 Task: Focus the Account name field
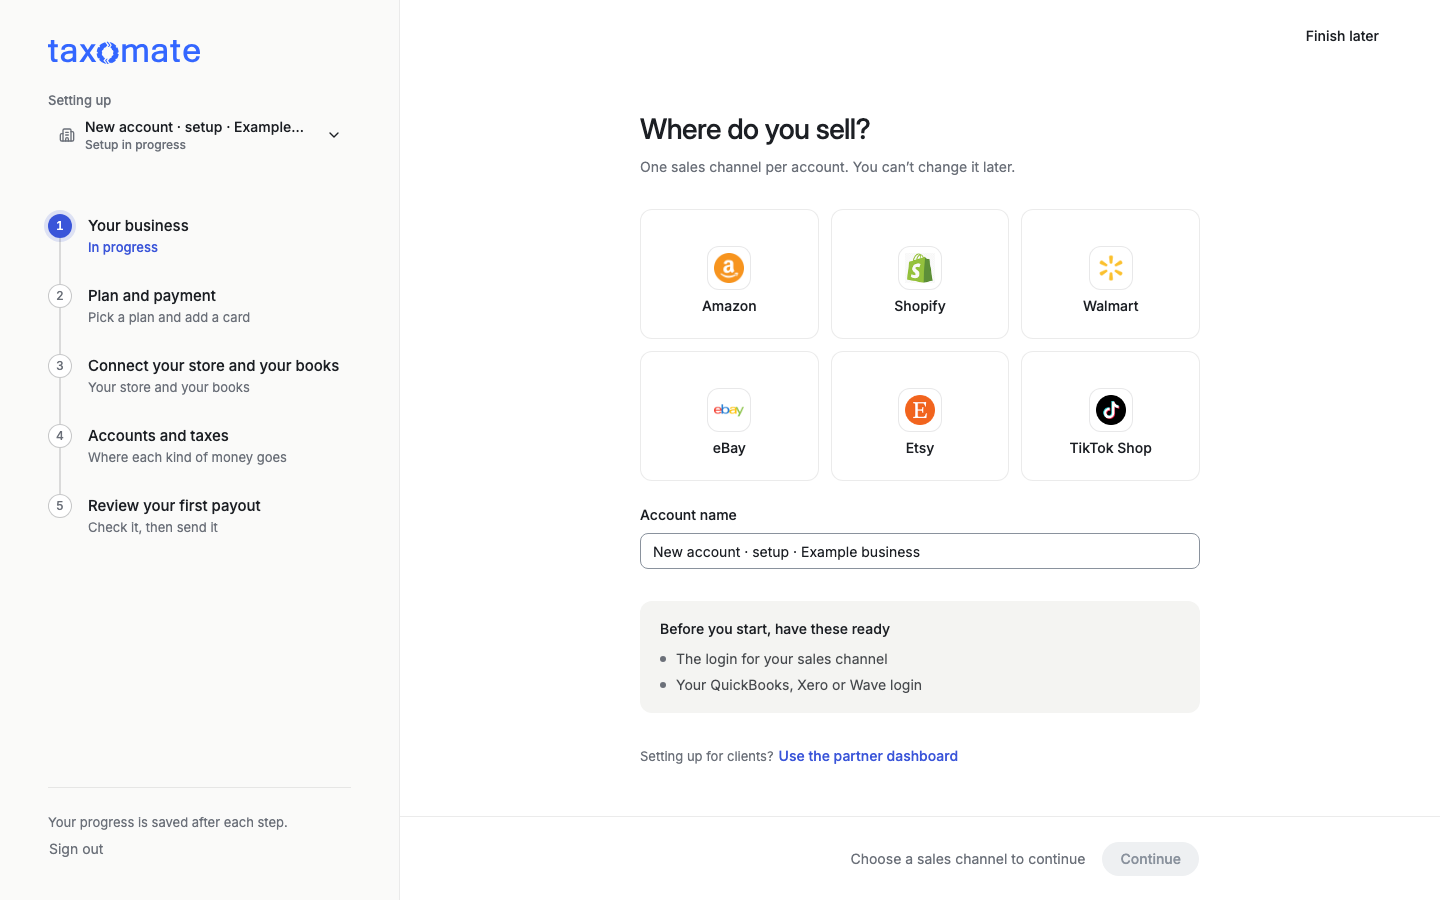coord(920,551)
